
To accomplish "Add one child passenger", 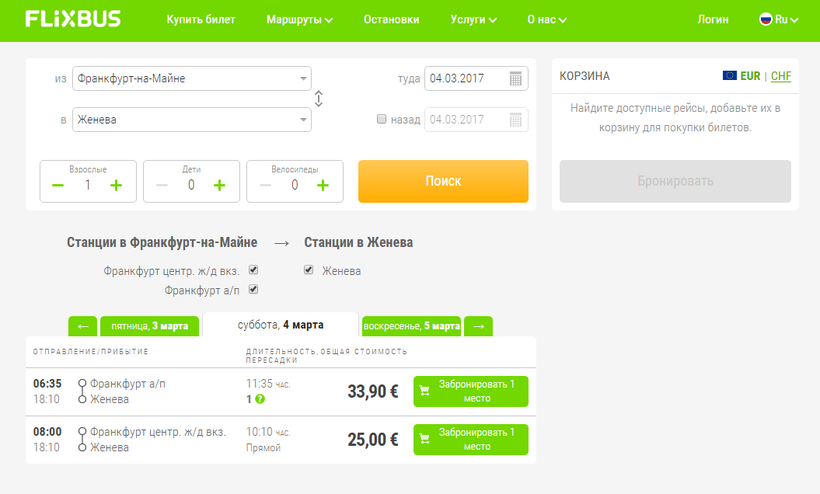I will [219, 185].
